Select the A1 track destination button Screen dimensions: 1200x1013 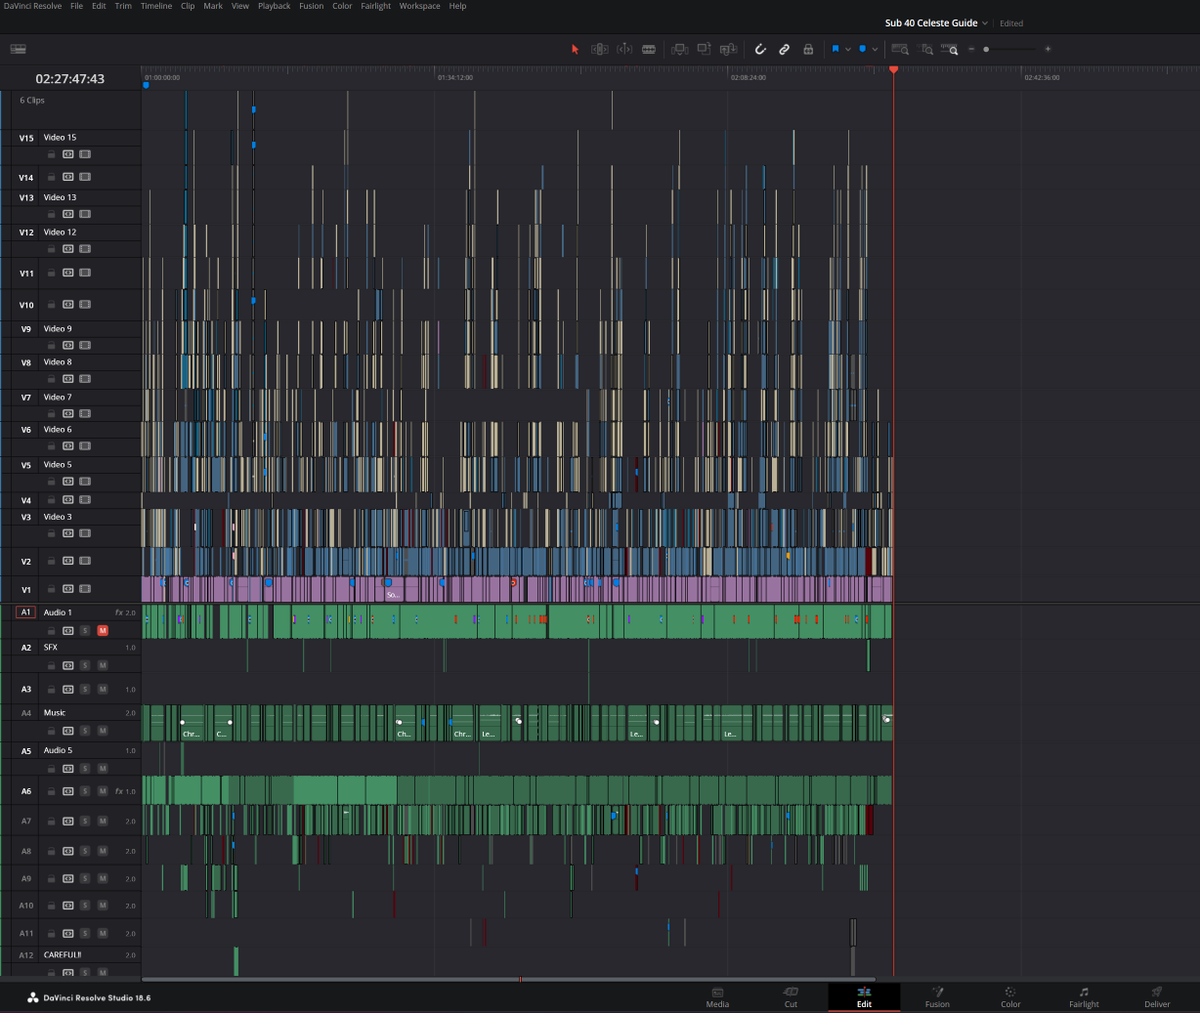(26, 612)
